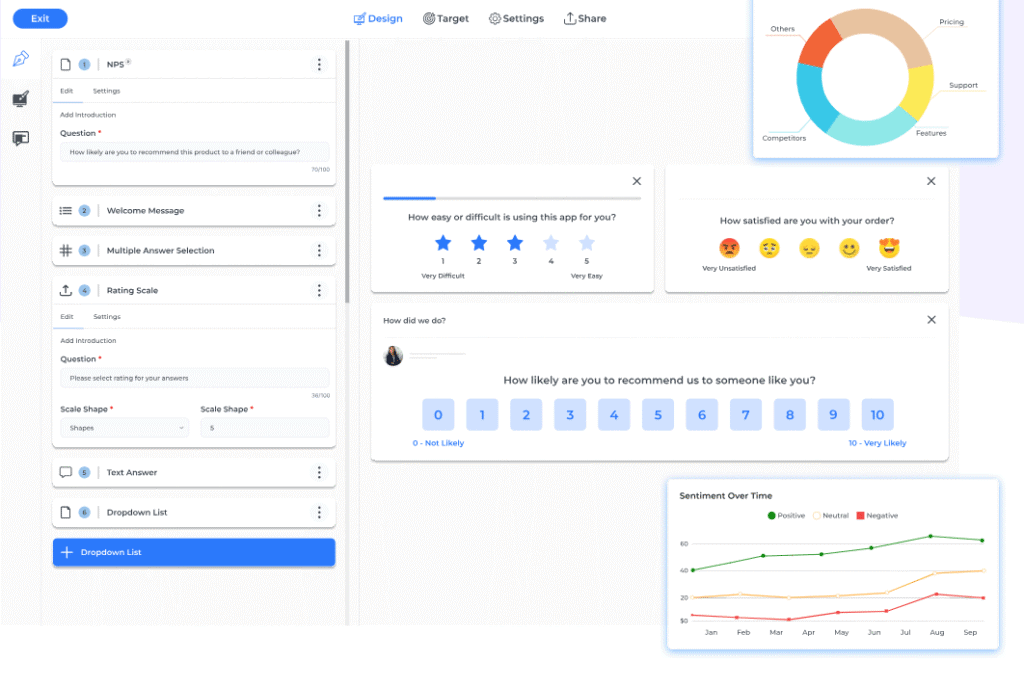The height and width of the screenshot is (688, 1024).
Task: Rate three stars on ease question
Action: [515, 243]
